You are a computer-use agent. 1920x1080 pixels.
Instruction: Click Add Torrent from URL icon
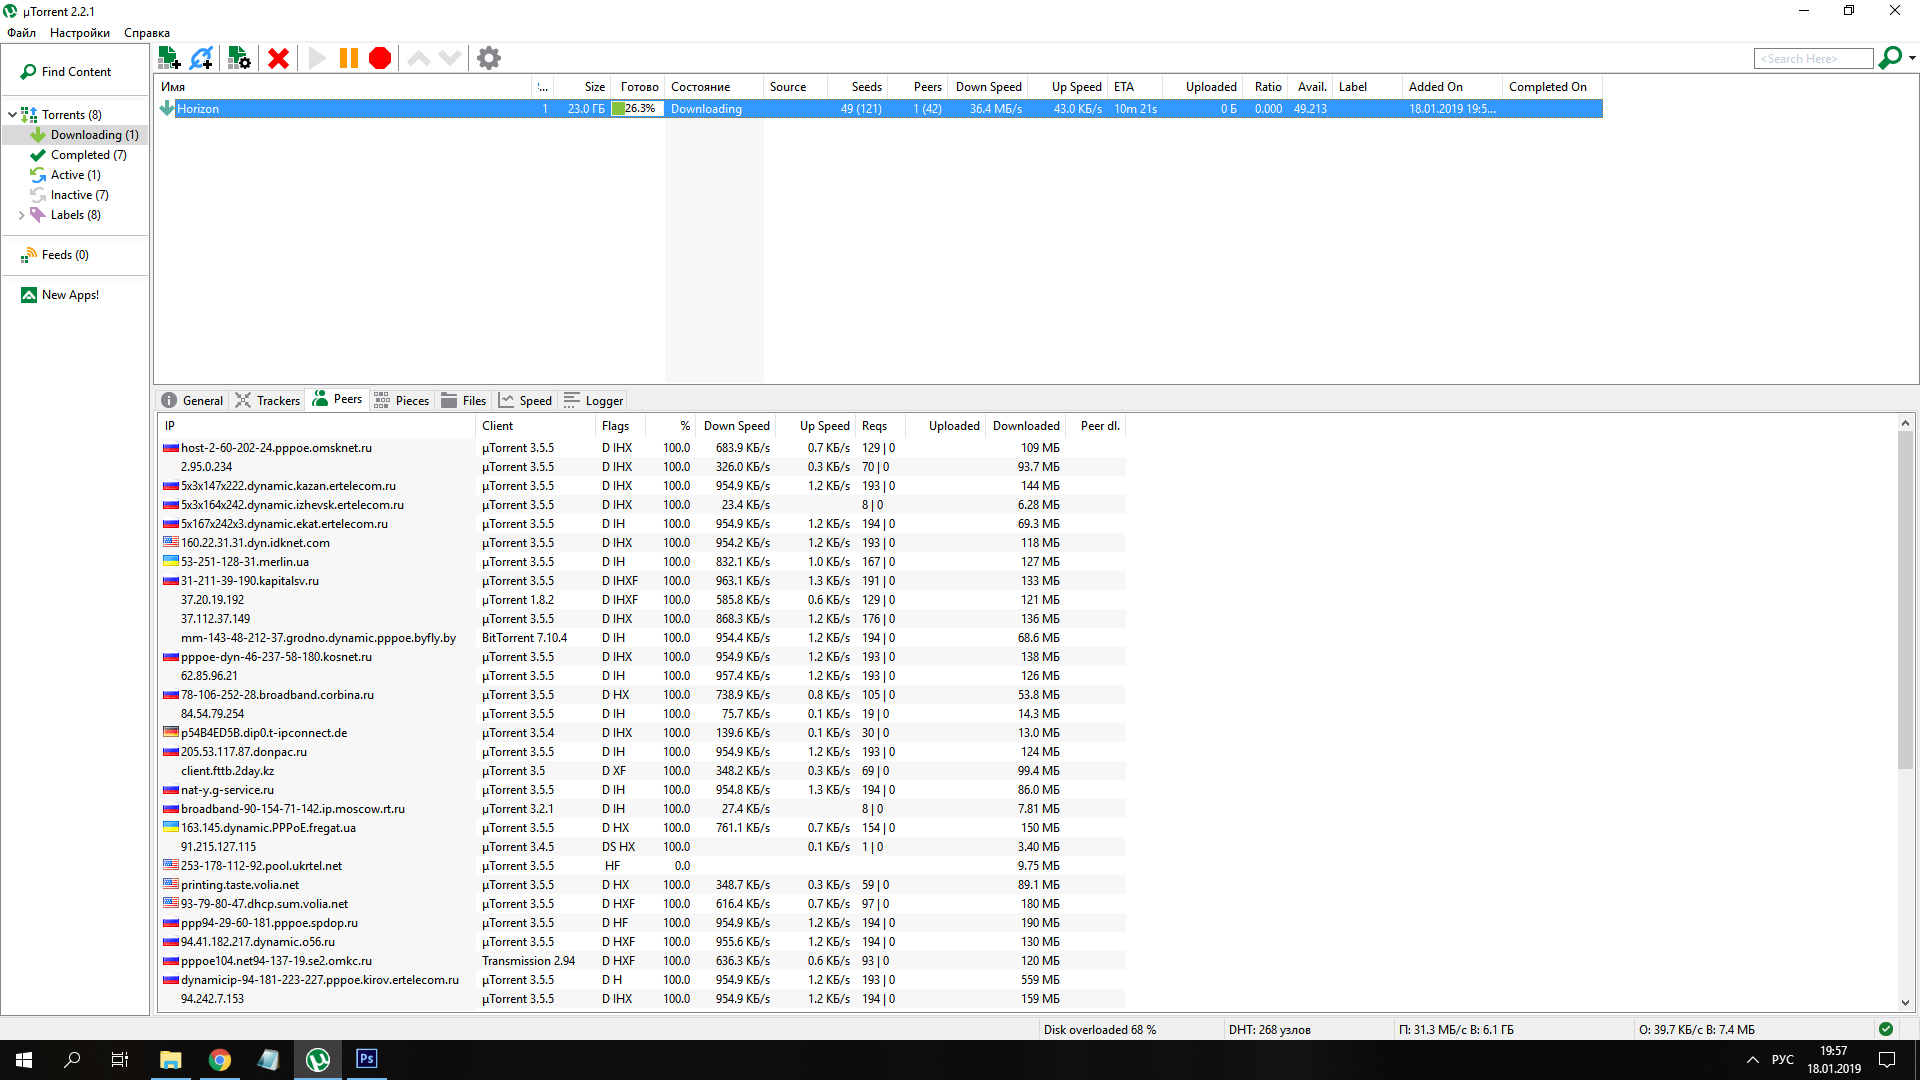click(x=202, y=58)
